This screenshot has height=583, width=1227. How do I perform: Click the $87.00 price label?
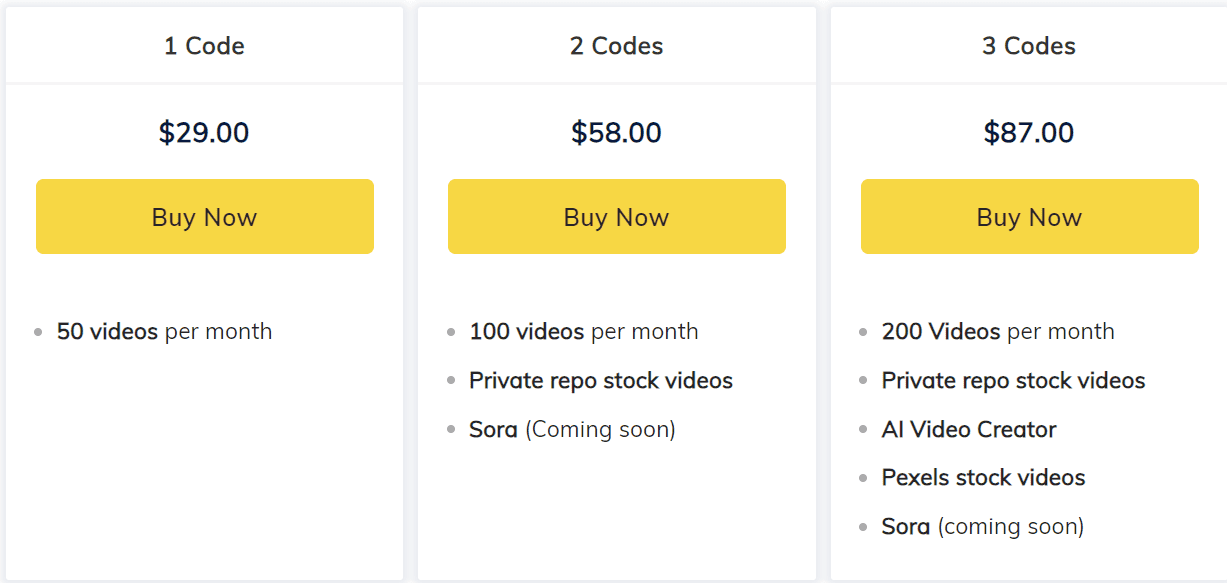(x=1028, y=132)
